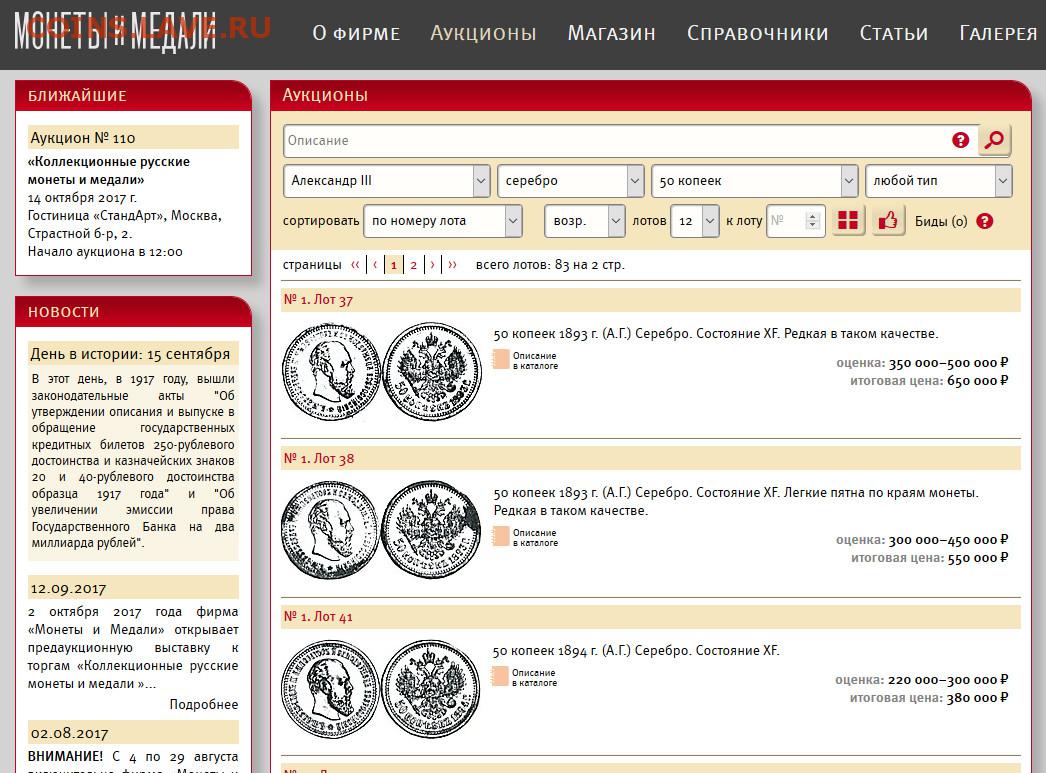Click итоговая цена 550 000 ₽

point(930,558)
